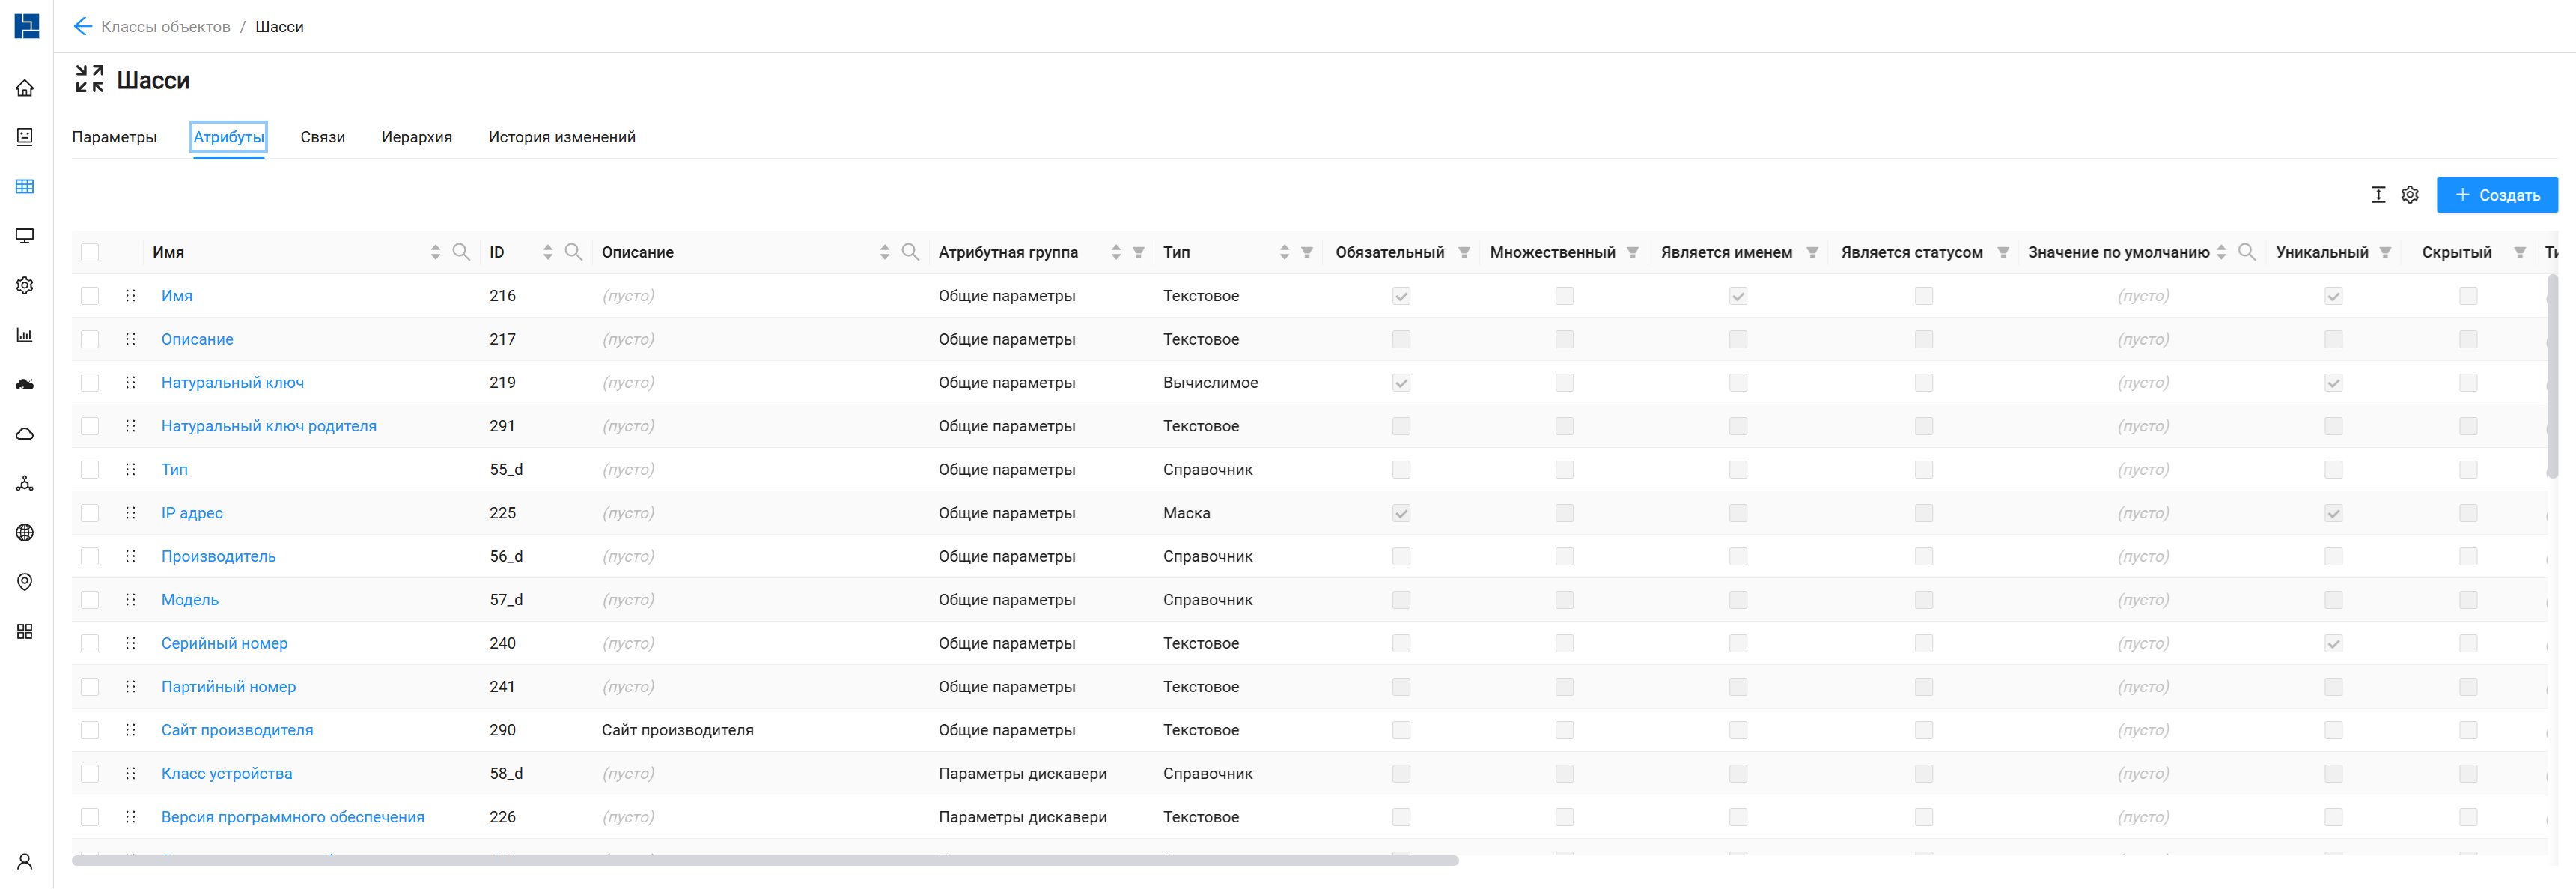Open the home icon in sidebar
Screen dimensions: 2576x889
point(25,88)
